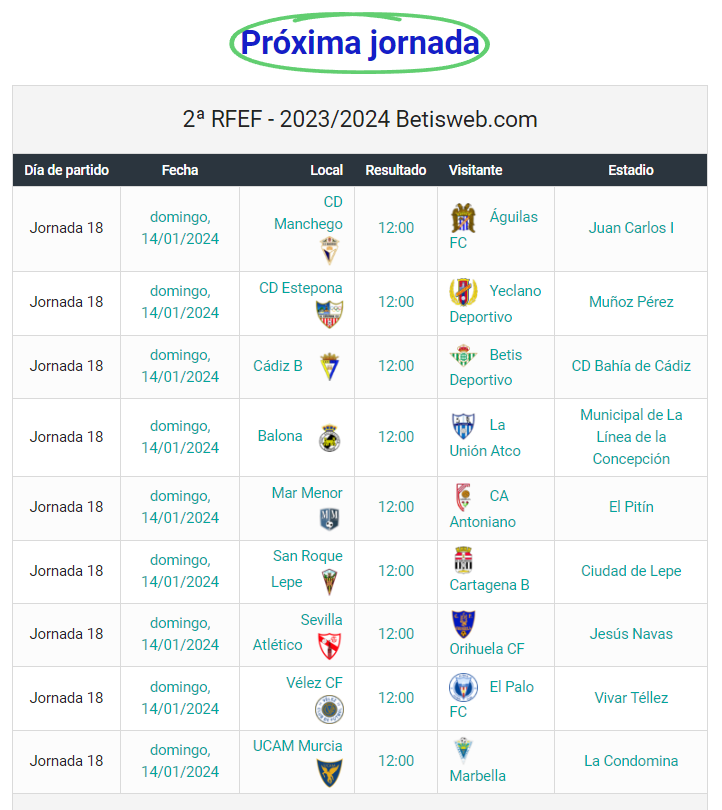Click the Mar Menor grey crest
722x810 pixels.
pos(329,520)
